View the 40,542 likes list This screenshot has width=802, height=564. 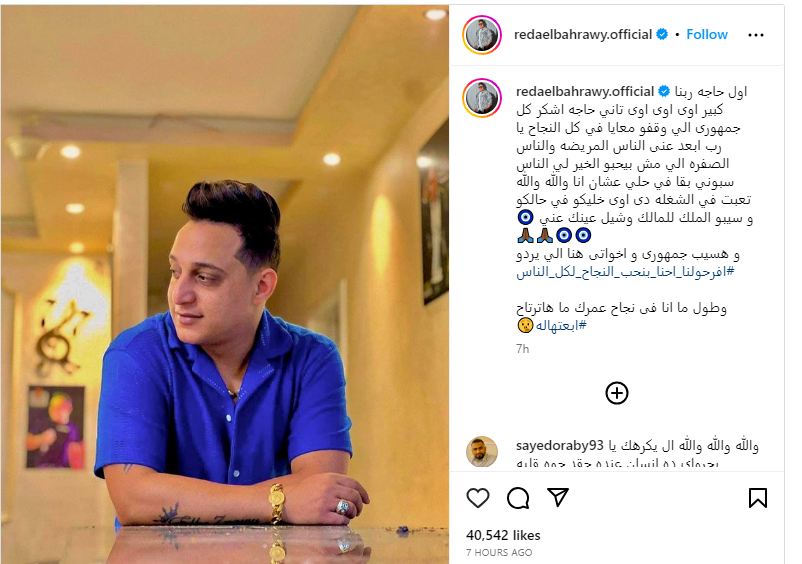coord(503,535)
